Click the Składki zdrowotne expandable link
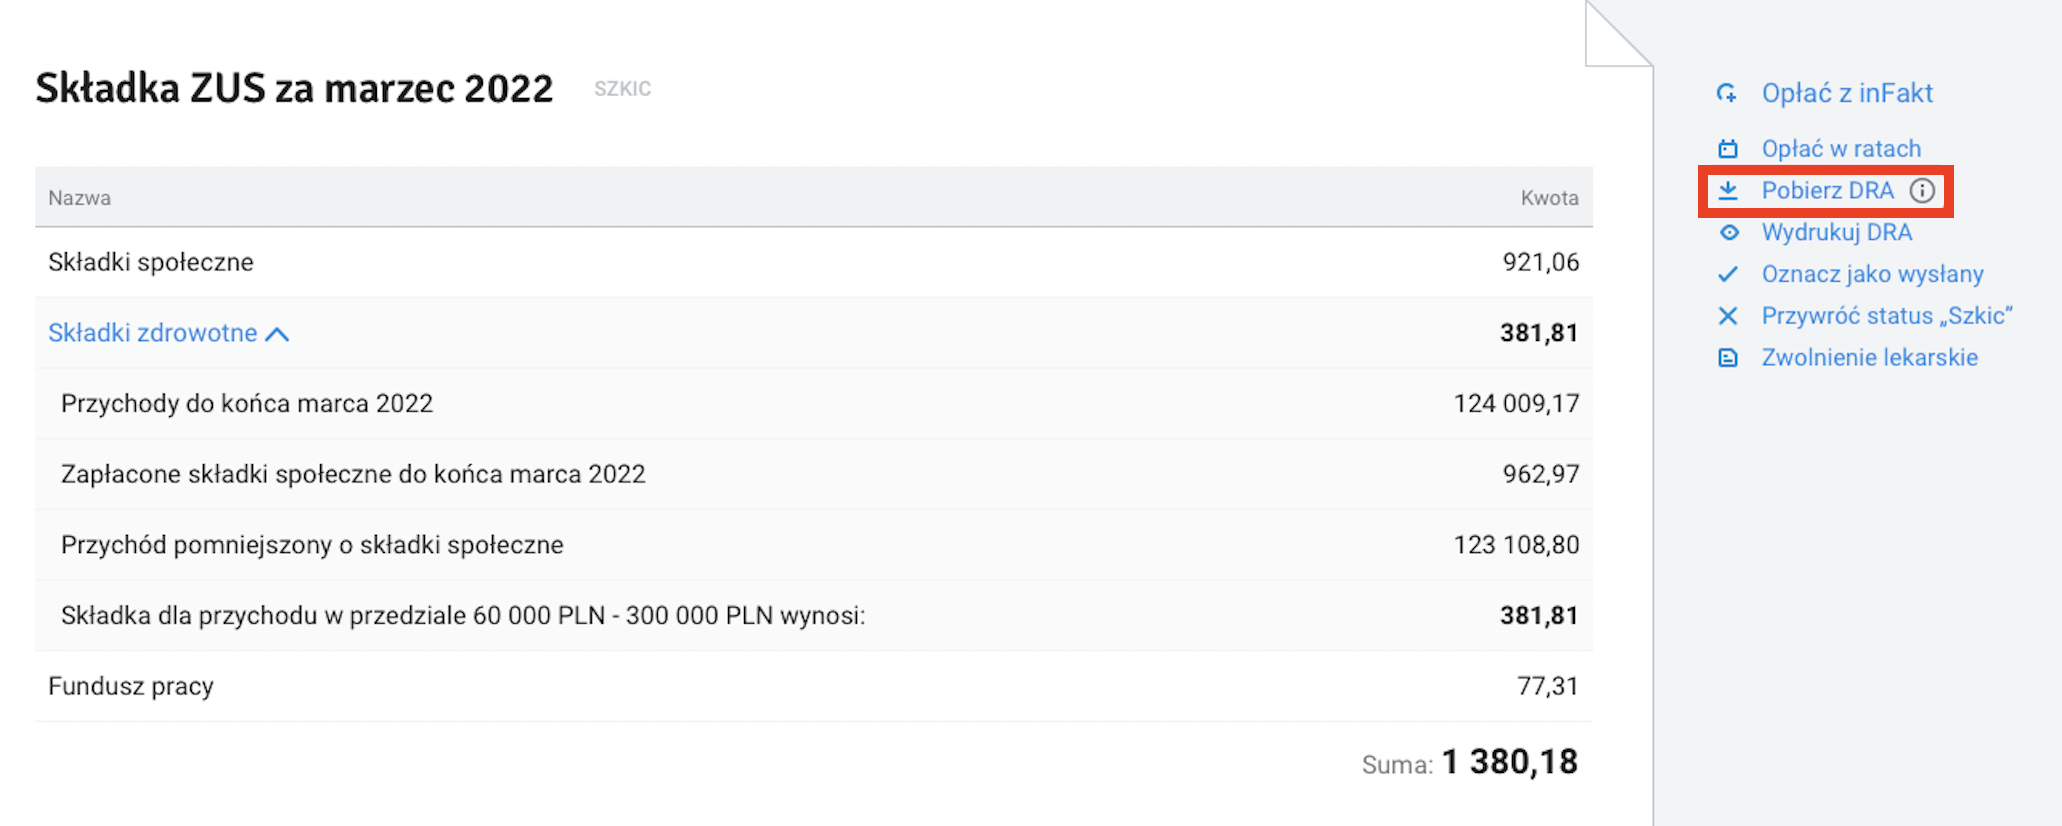The image size is (2062, 826). (153, 333)
